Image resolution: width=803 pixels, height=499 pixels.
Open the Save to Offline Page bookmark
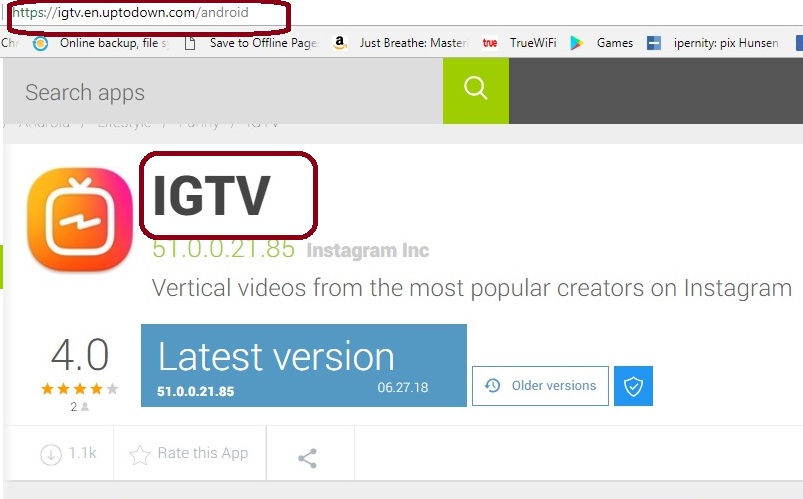(251, 43)
